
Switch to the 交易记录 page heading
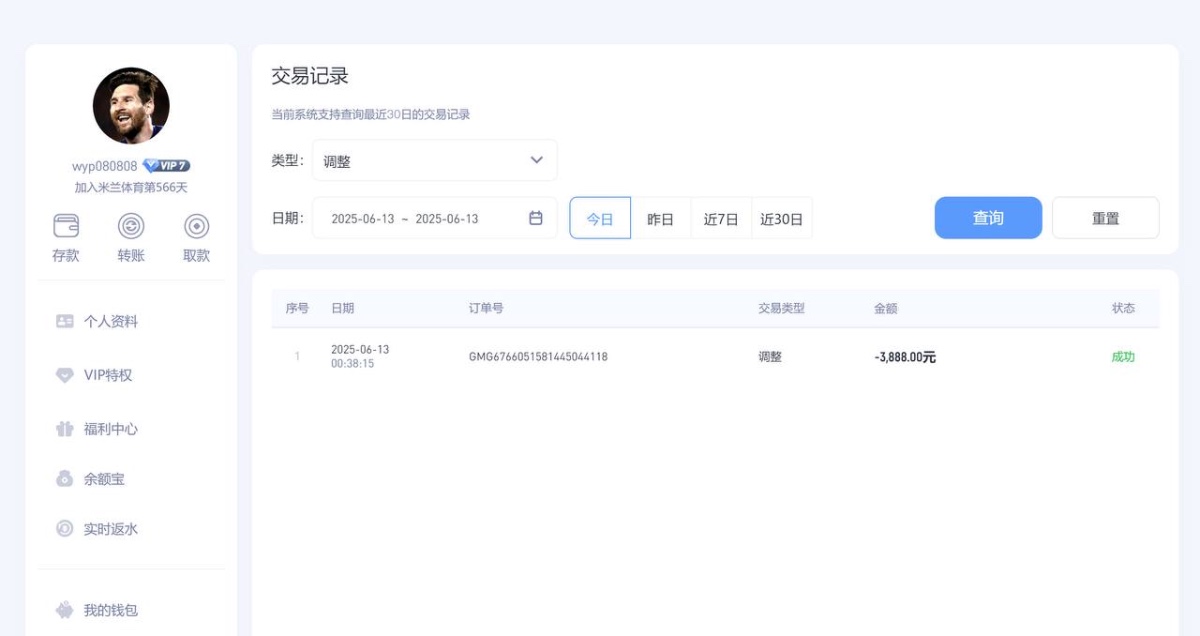pyautogui.click(x=307, y=76)
